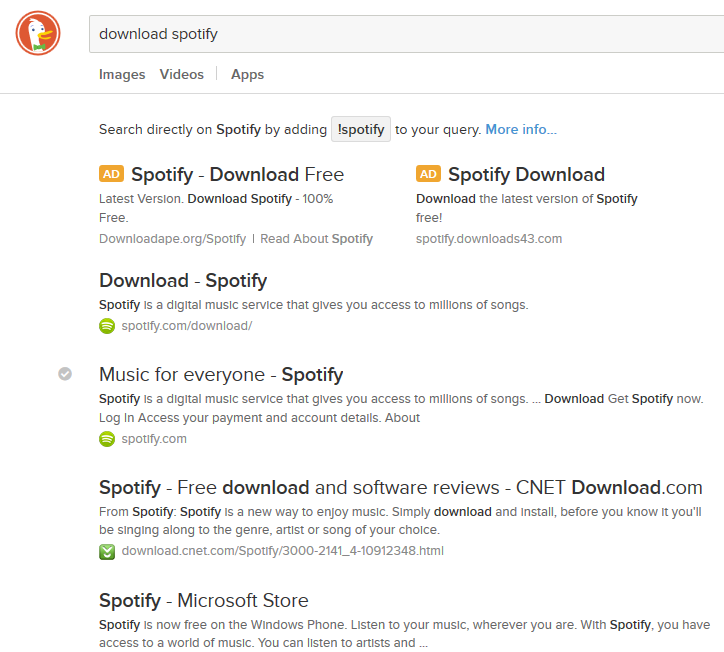Open the Music for everyone - Spotify result

point(221,375)
